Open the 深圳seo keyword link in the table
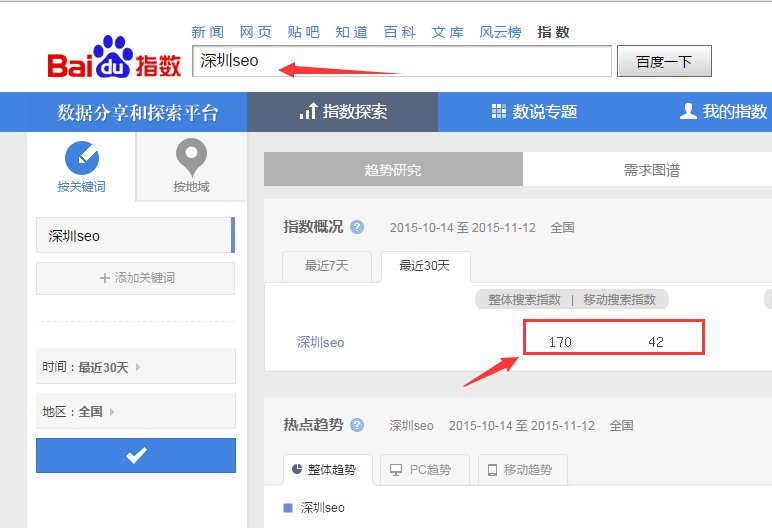The height and width of the screenshot is (528, 772). [321, 342]
